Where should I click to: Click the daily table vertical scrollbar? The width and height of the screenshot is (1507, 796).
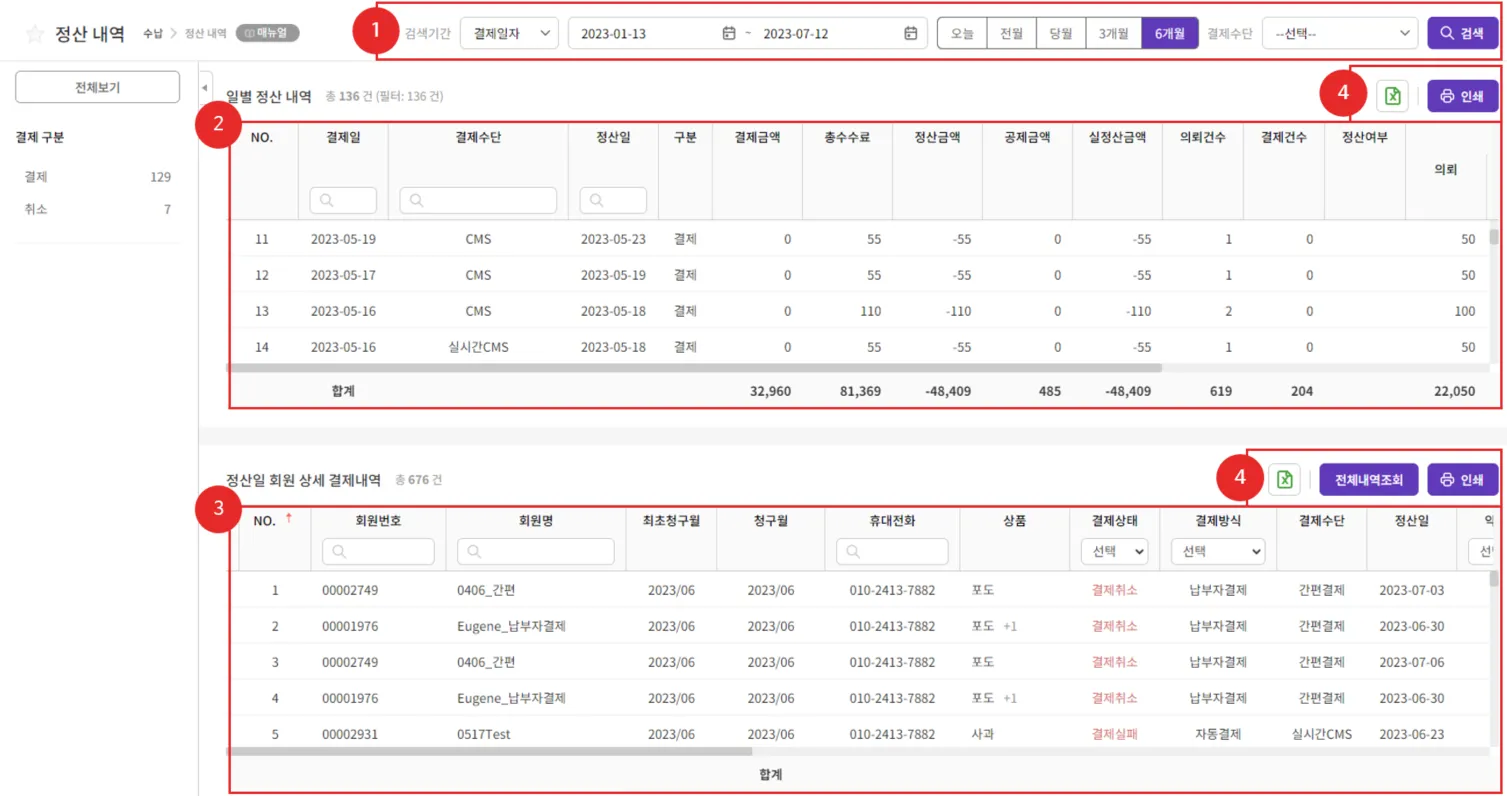tap(1494, 238)
